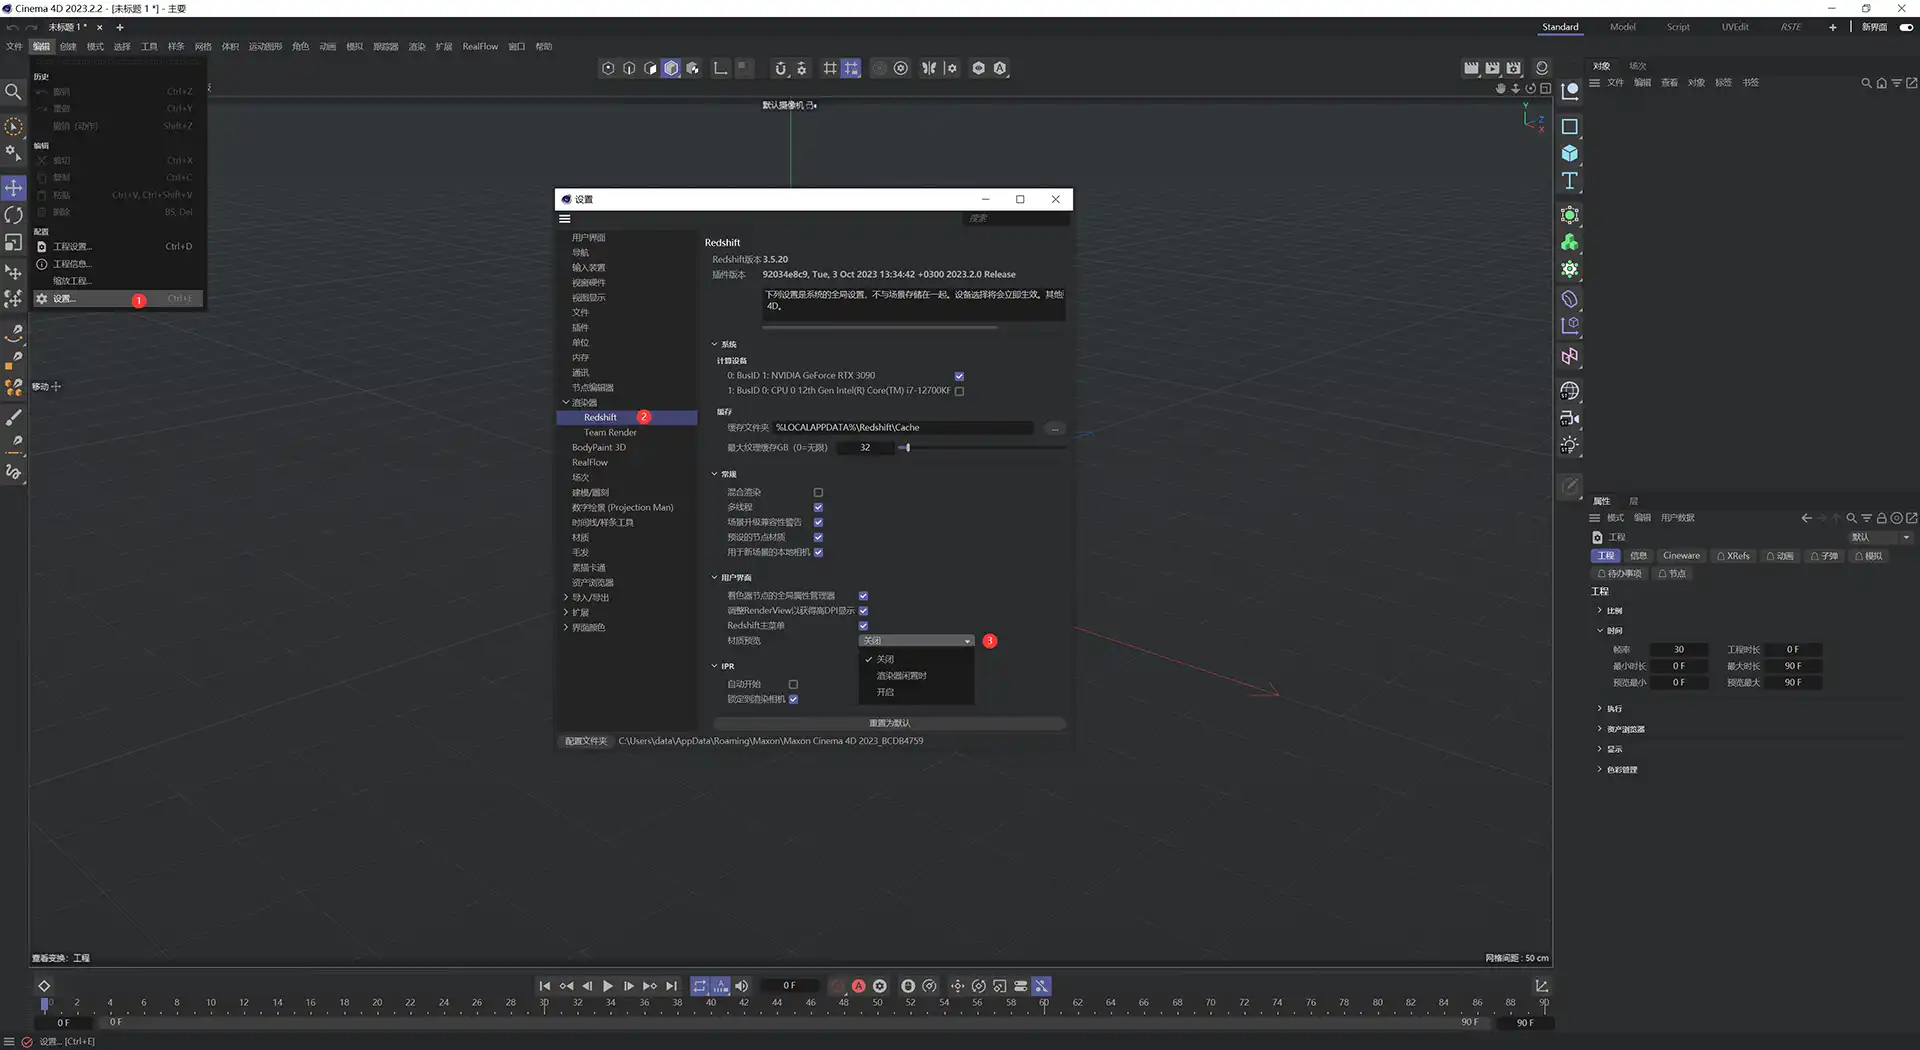Toggle the sound speaker icon in timeline
Image resolution: width=1920 pixels, height=1050 pixels.
pyautogui.click(x=742, y=986)
